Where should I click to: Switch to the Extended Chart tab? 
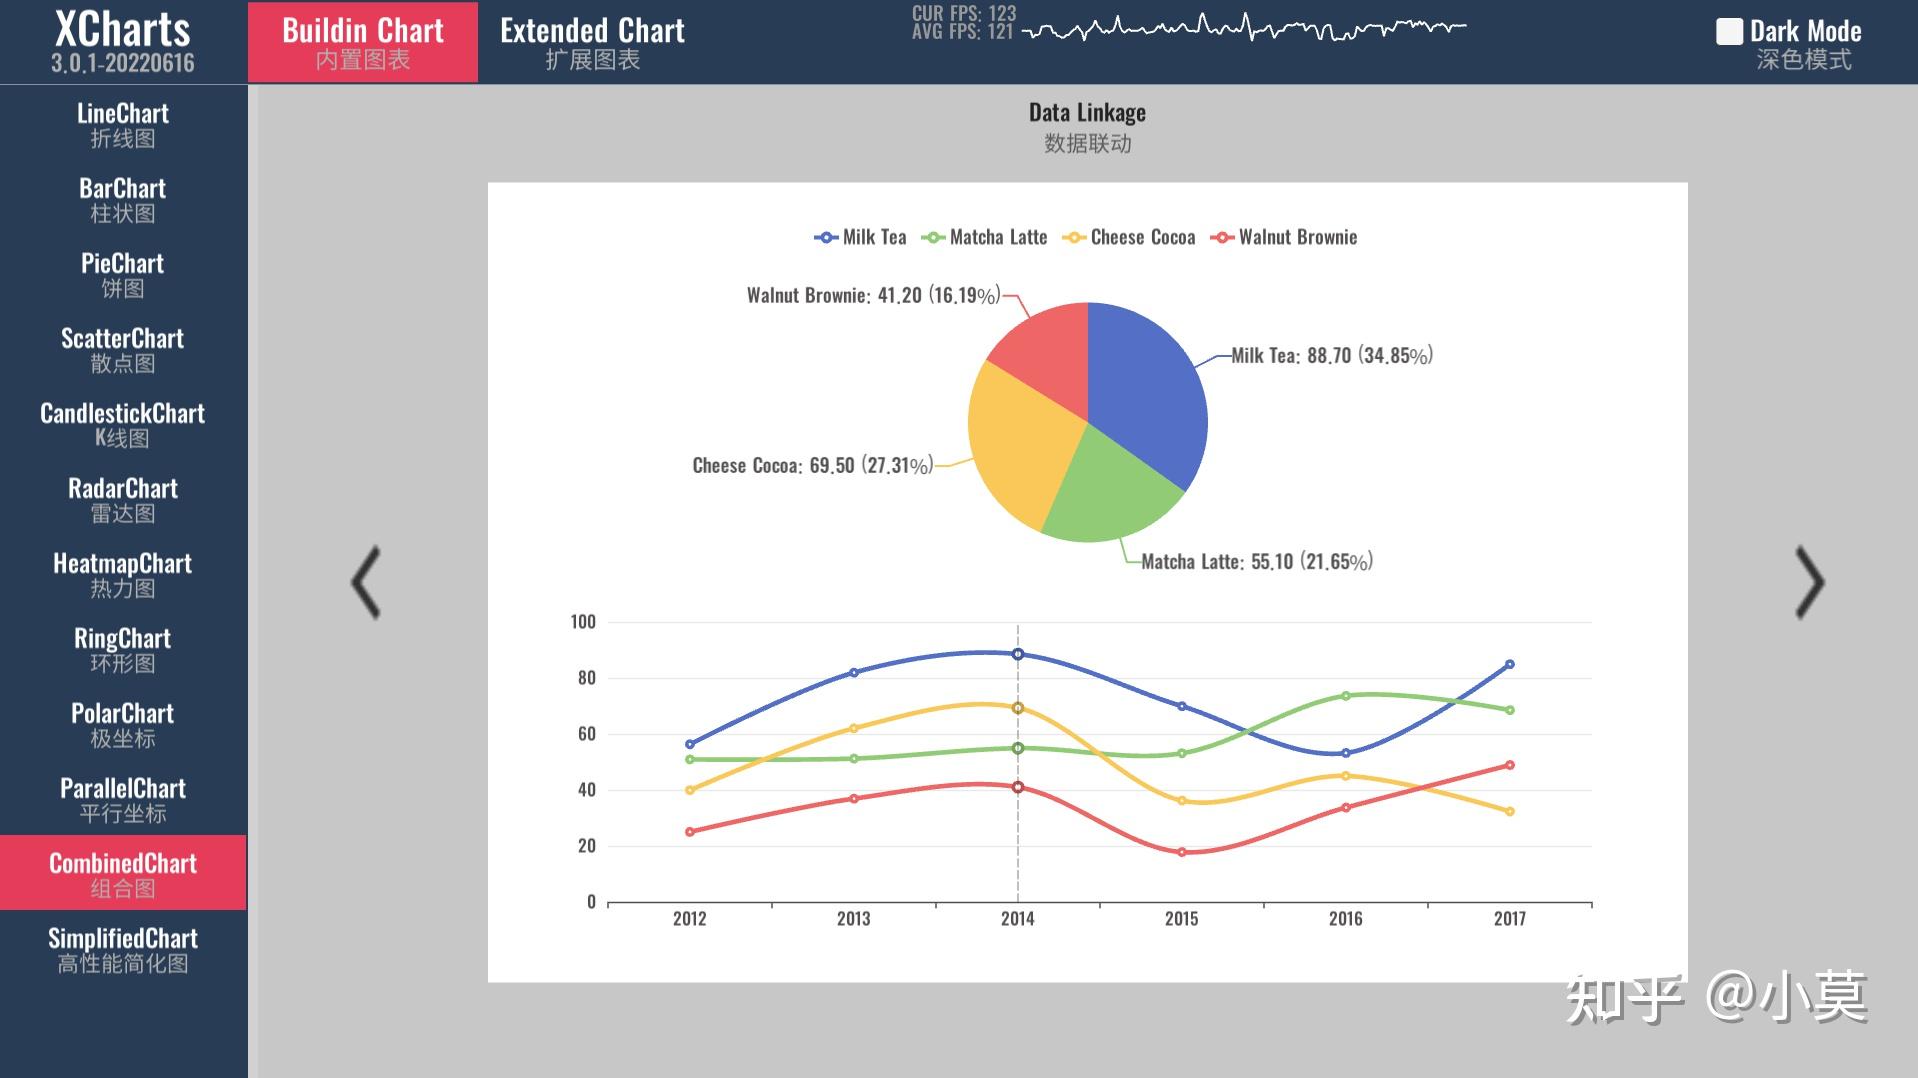593,40
